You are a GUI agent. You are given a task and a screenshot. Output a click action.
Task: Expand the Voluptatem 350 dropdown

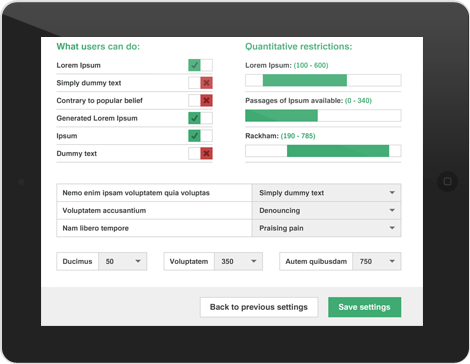click(x=238, y=261)
